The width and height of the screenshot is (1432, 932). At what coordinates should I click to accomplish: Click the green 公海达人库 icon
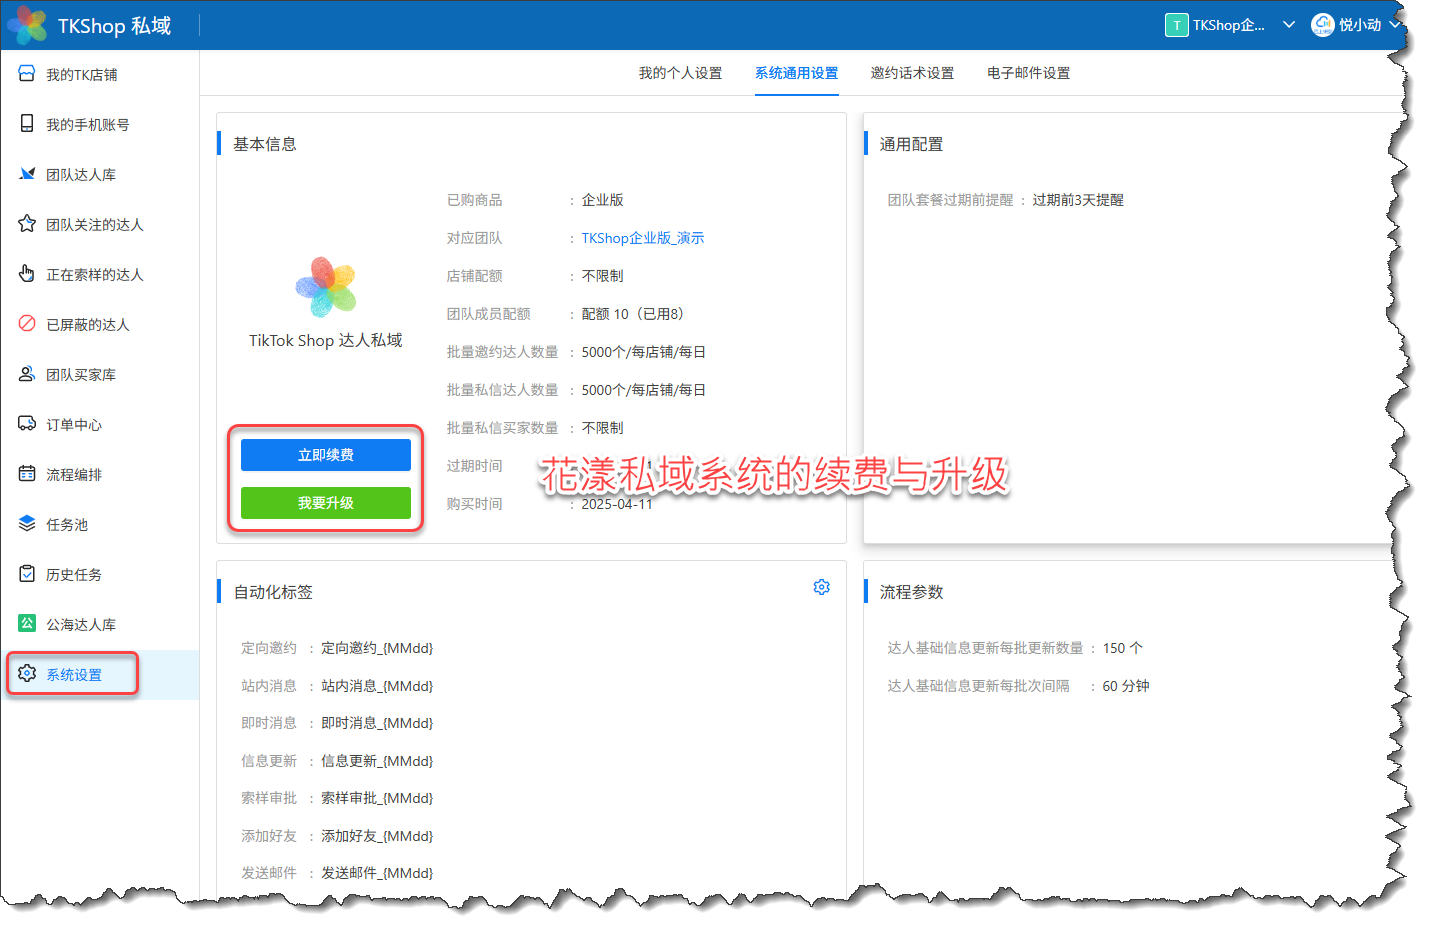[x=27, y=624]
